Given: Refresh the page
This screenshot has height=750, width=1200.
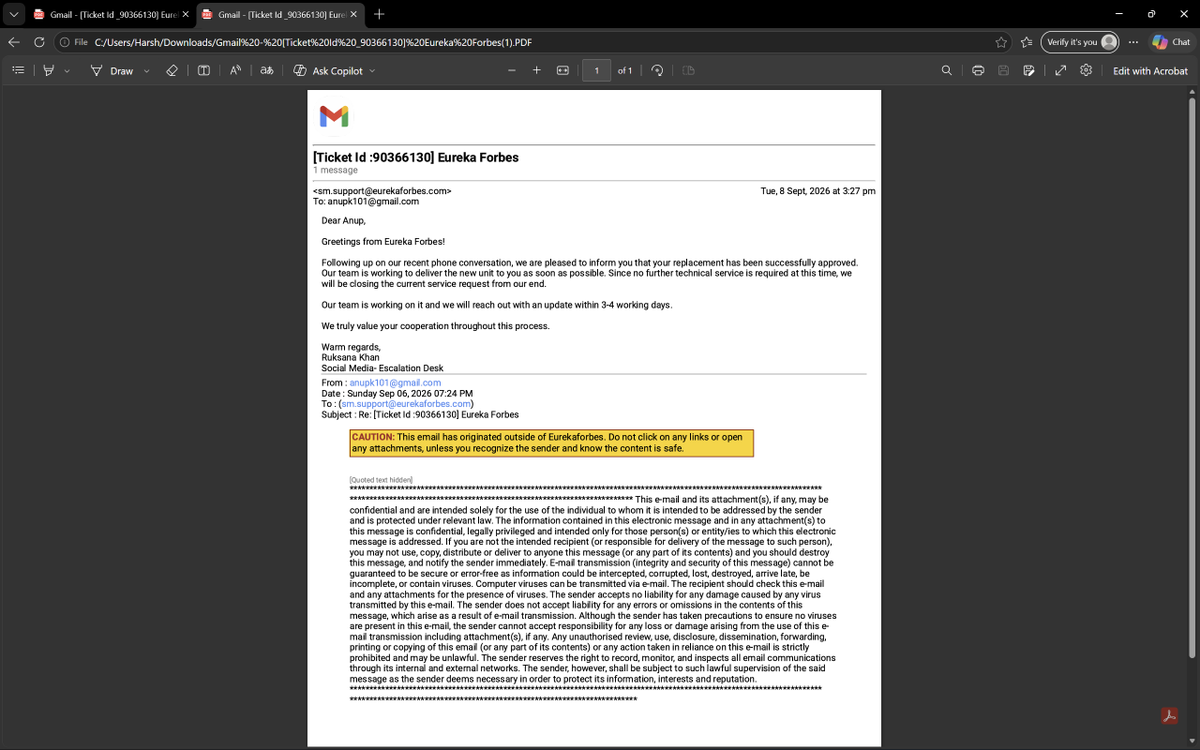Looking at the screenshot, I should (x=39, y=42).
